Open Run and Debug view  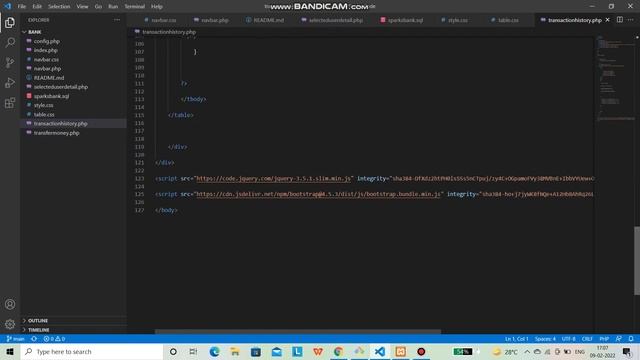click(x=10, y=82)
